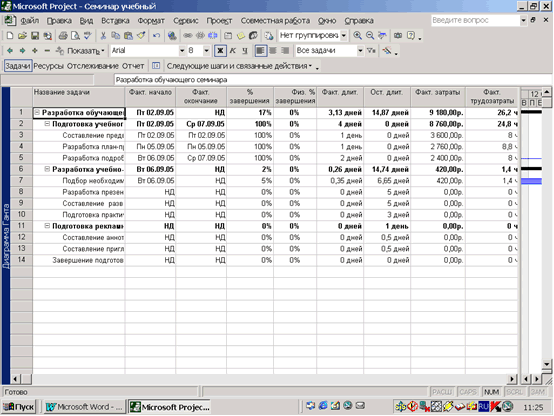This screenshot has width=554, height=416.
Task: Copy picture camera icon
Action: tap(398, 36)
